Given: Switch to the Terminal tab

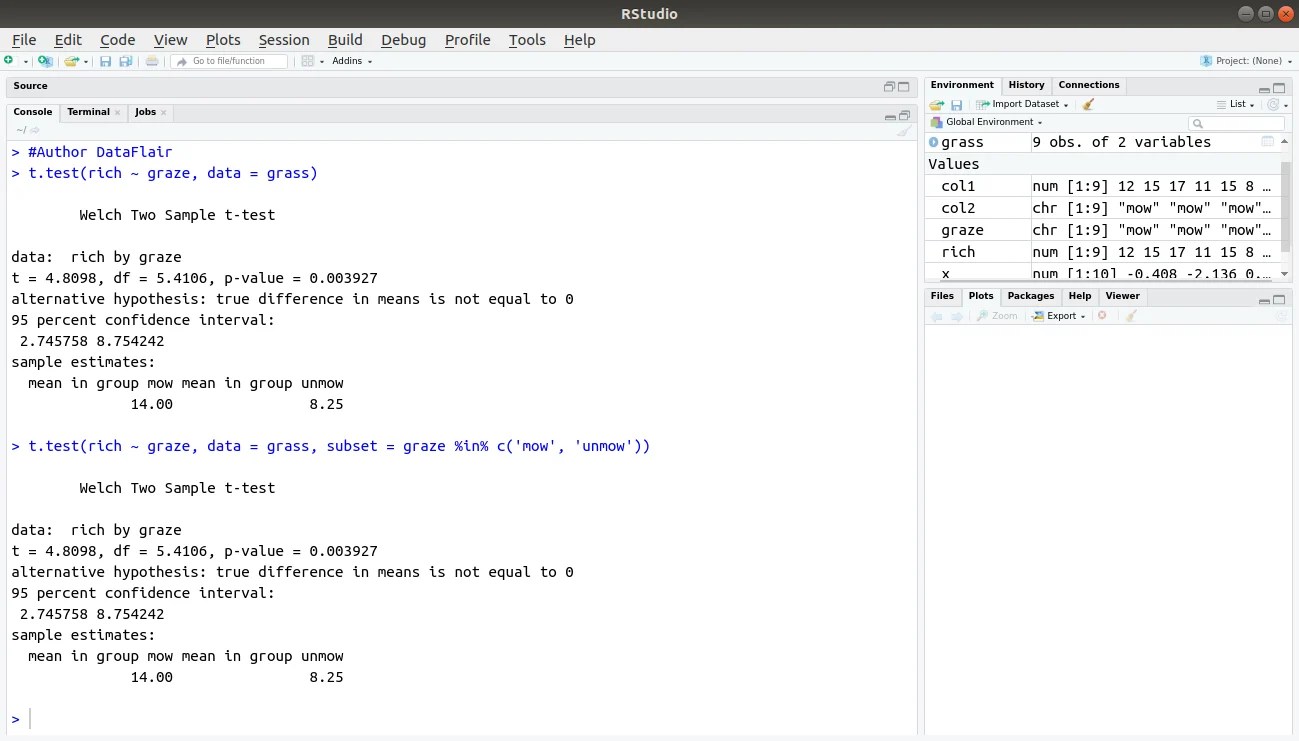Looking at the screenshot, I should coord(88,112).
